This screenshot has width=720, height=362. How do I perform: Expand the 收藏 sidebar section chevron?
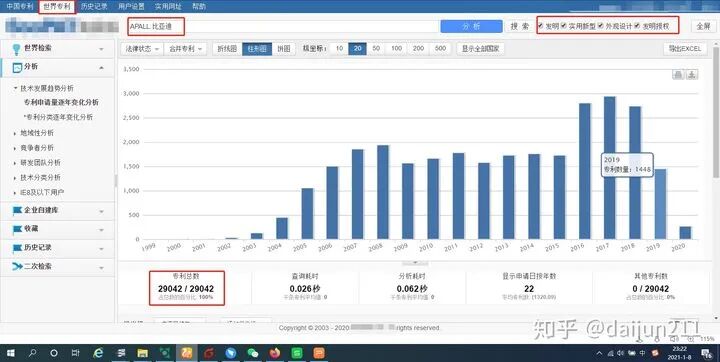(x=101, y=230)
